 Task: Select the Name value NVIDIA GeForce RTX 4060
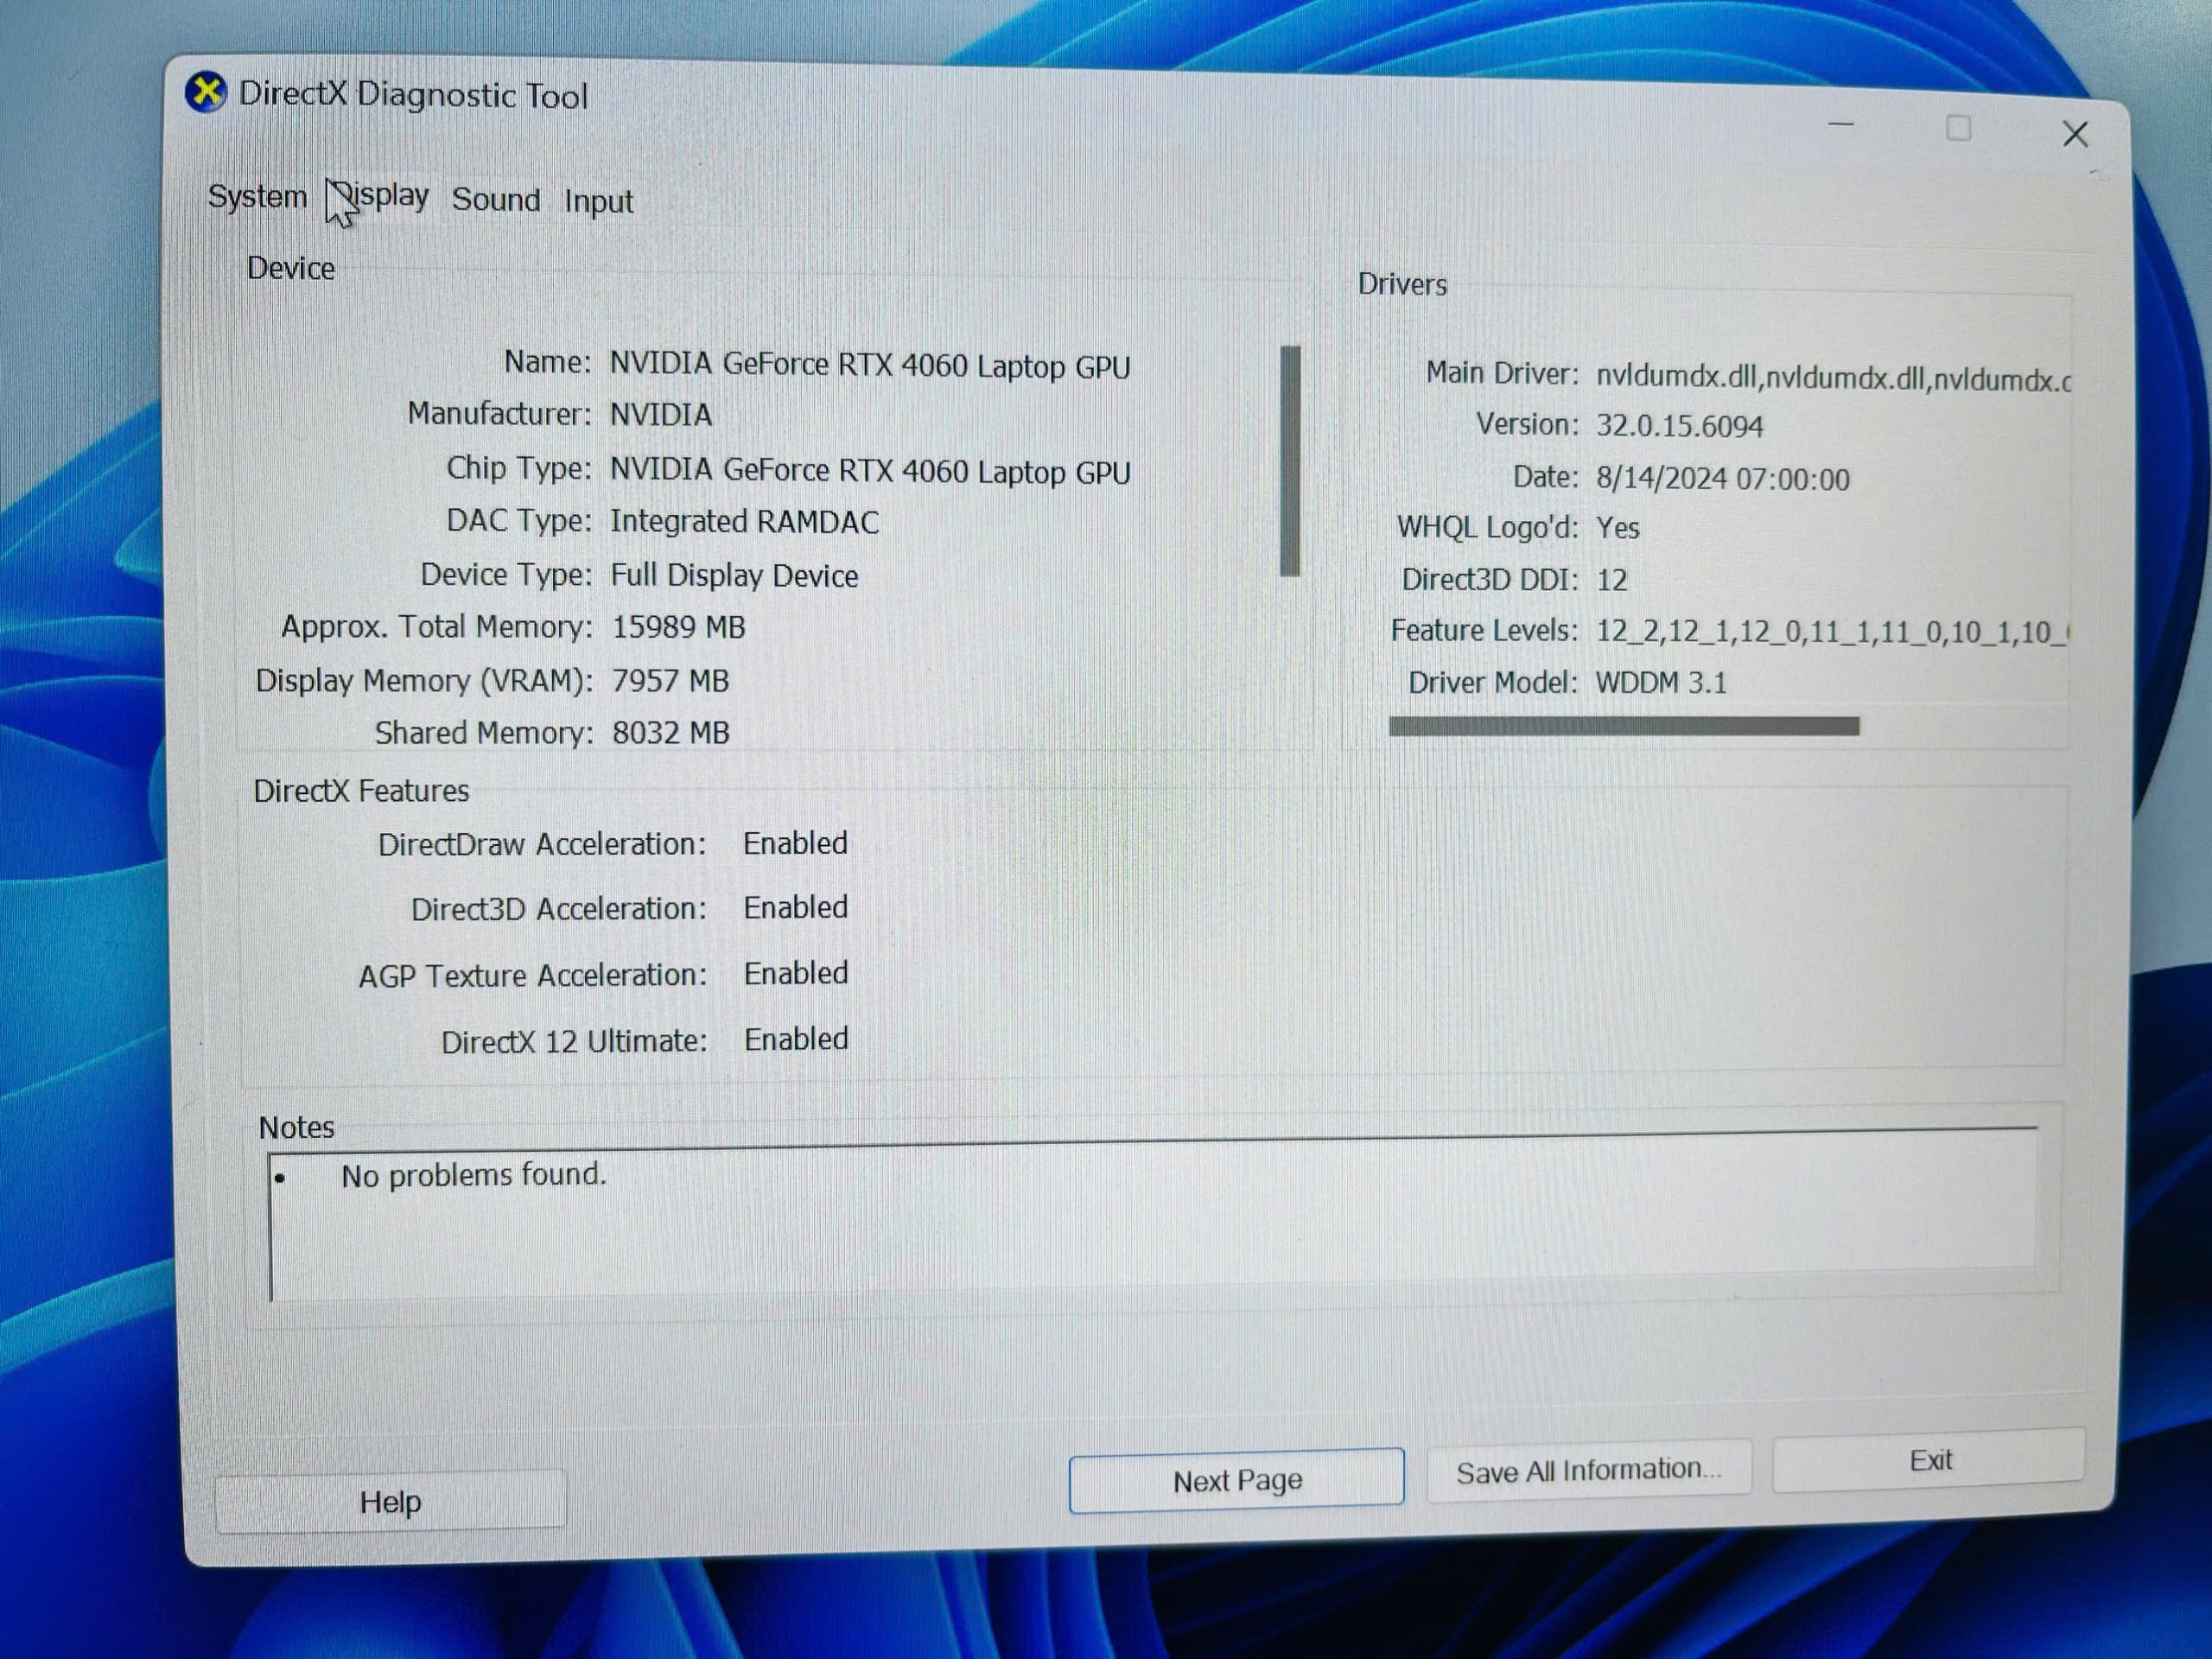(870, 365)
